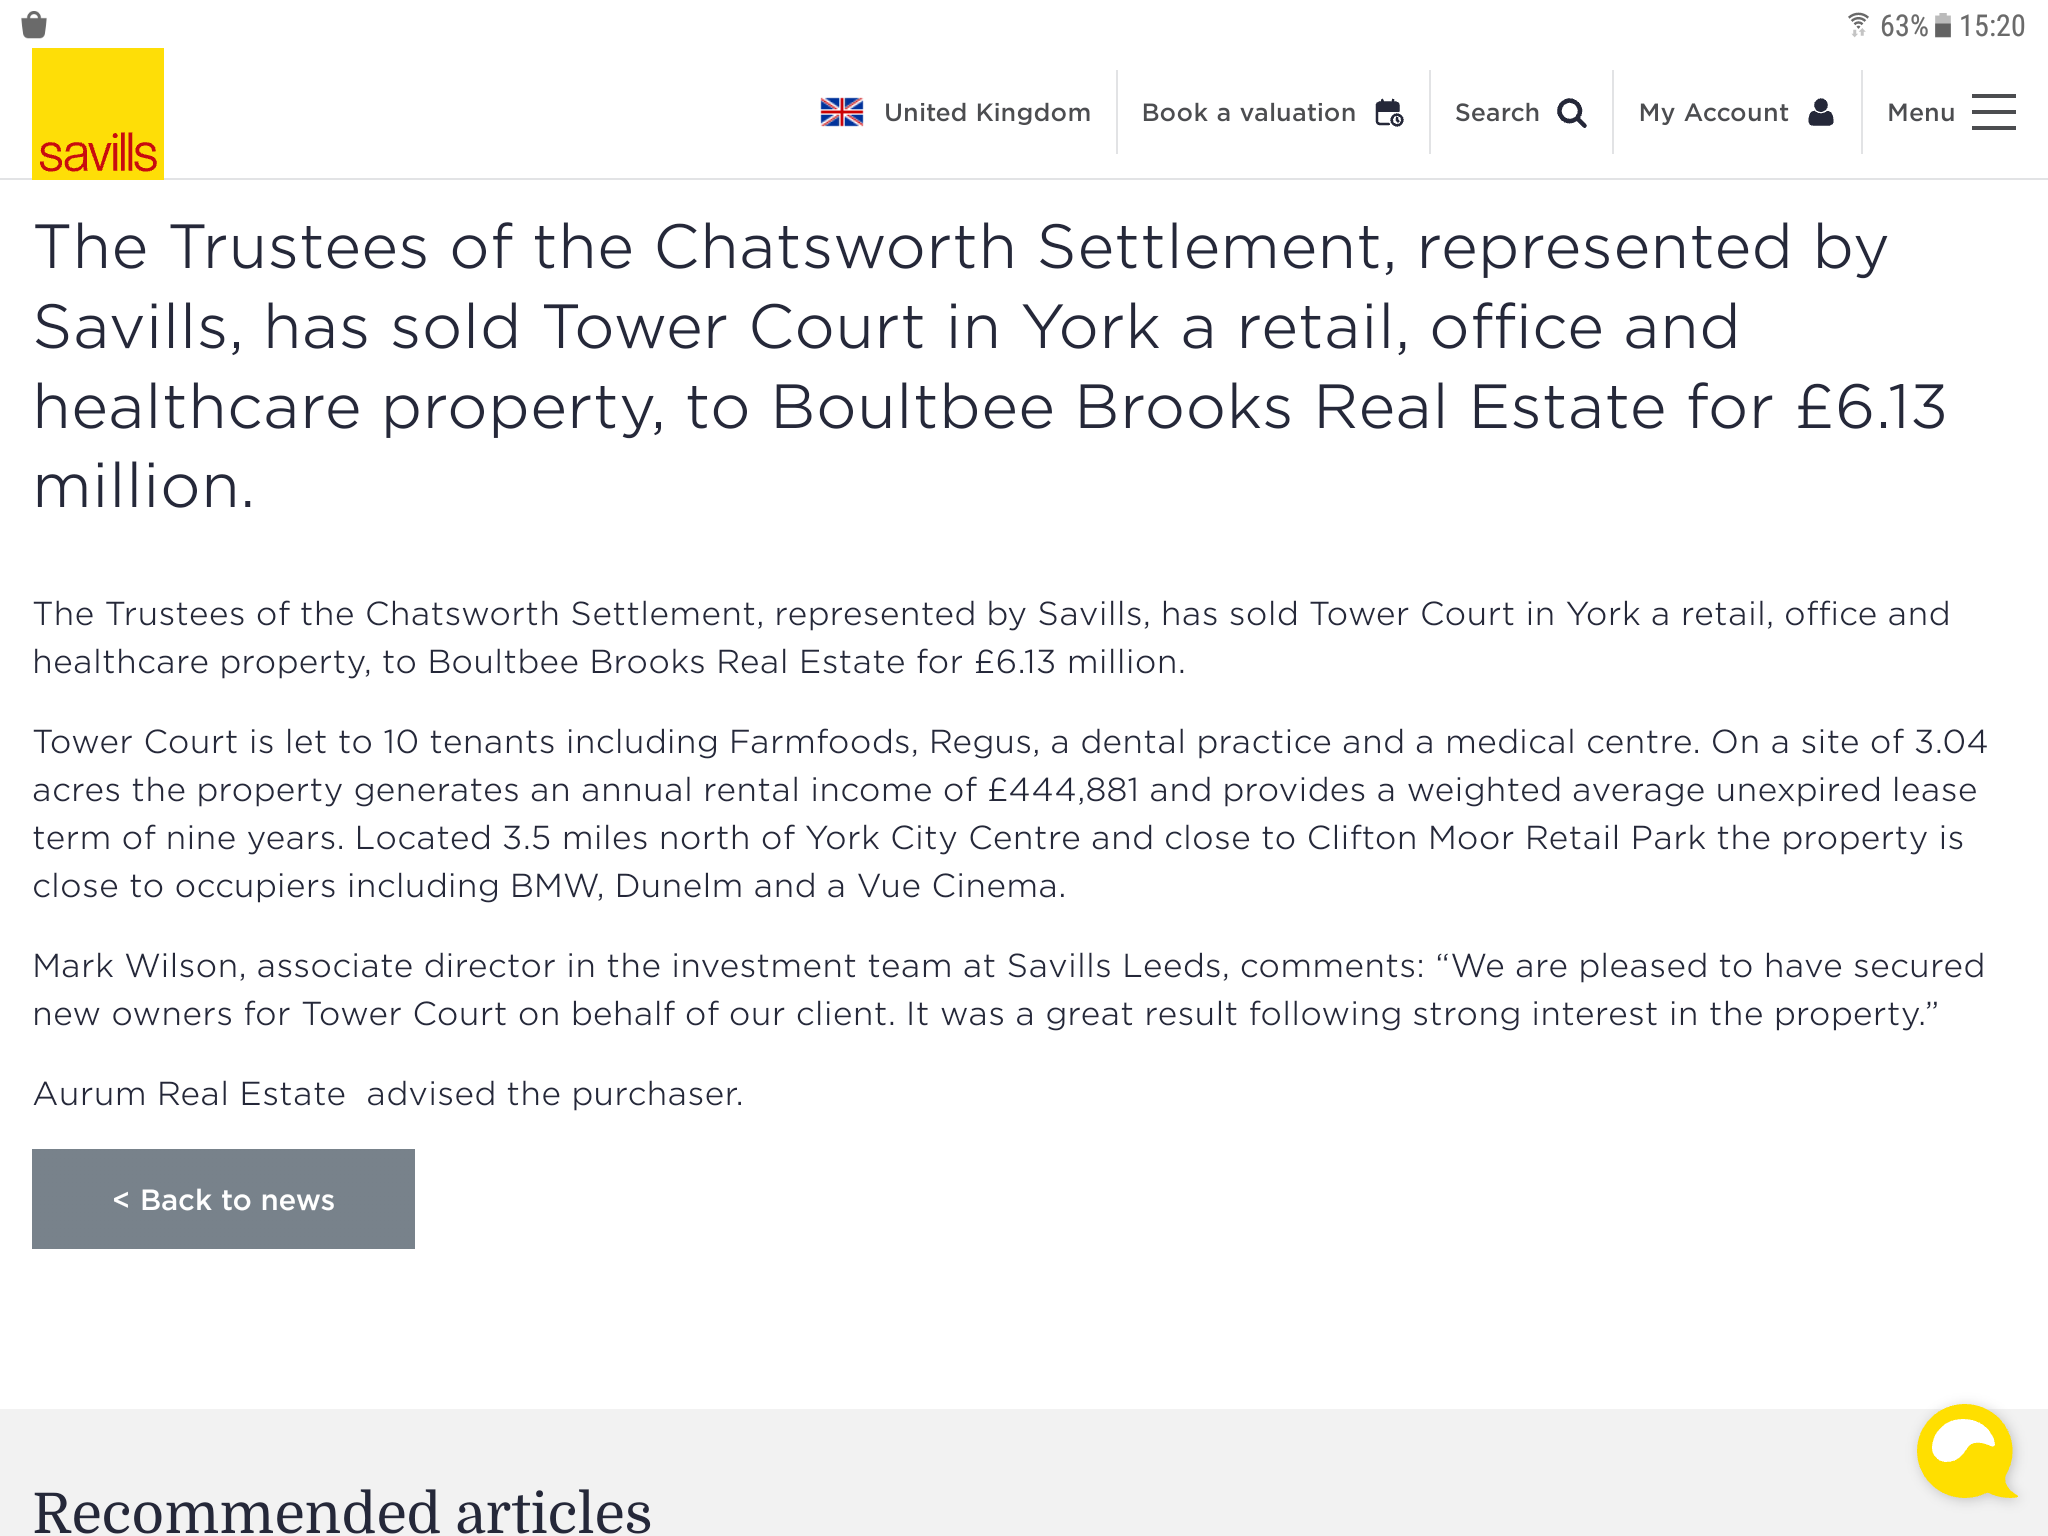Open the hamburger menu icon
The height and width of the screenshot is (1536, 2048).
coord(1993,112)
